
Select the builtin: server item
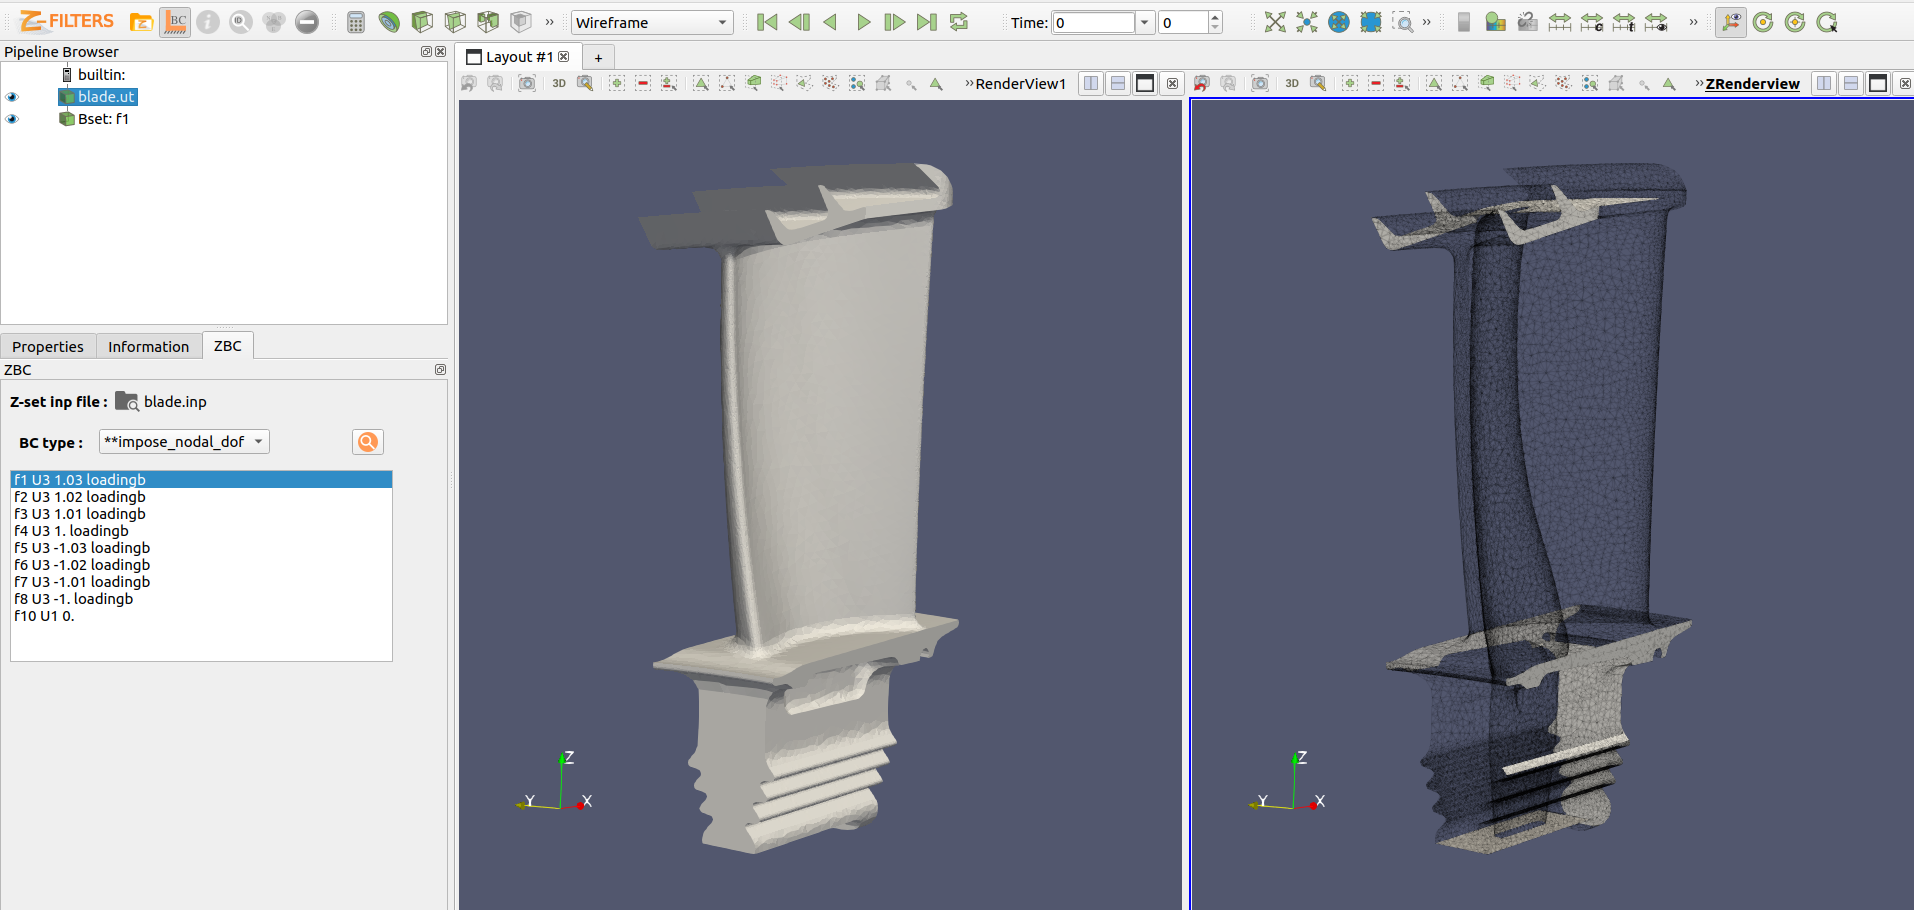(x=93, y=75)
